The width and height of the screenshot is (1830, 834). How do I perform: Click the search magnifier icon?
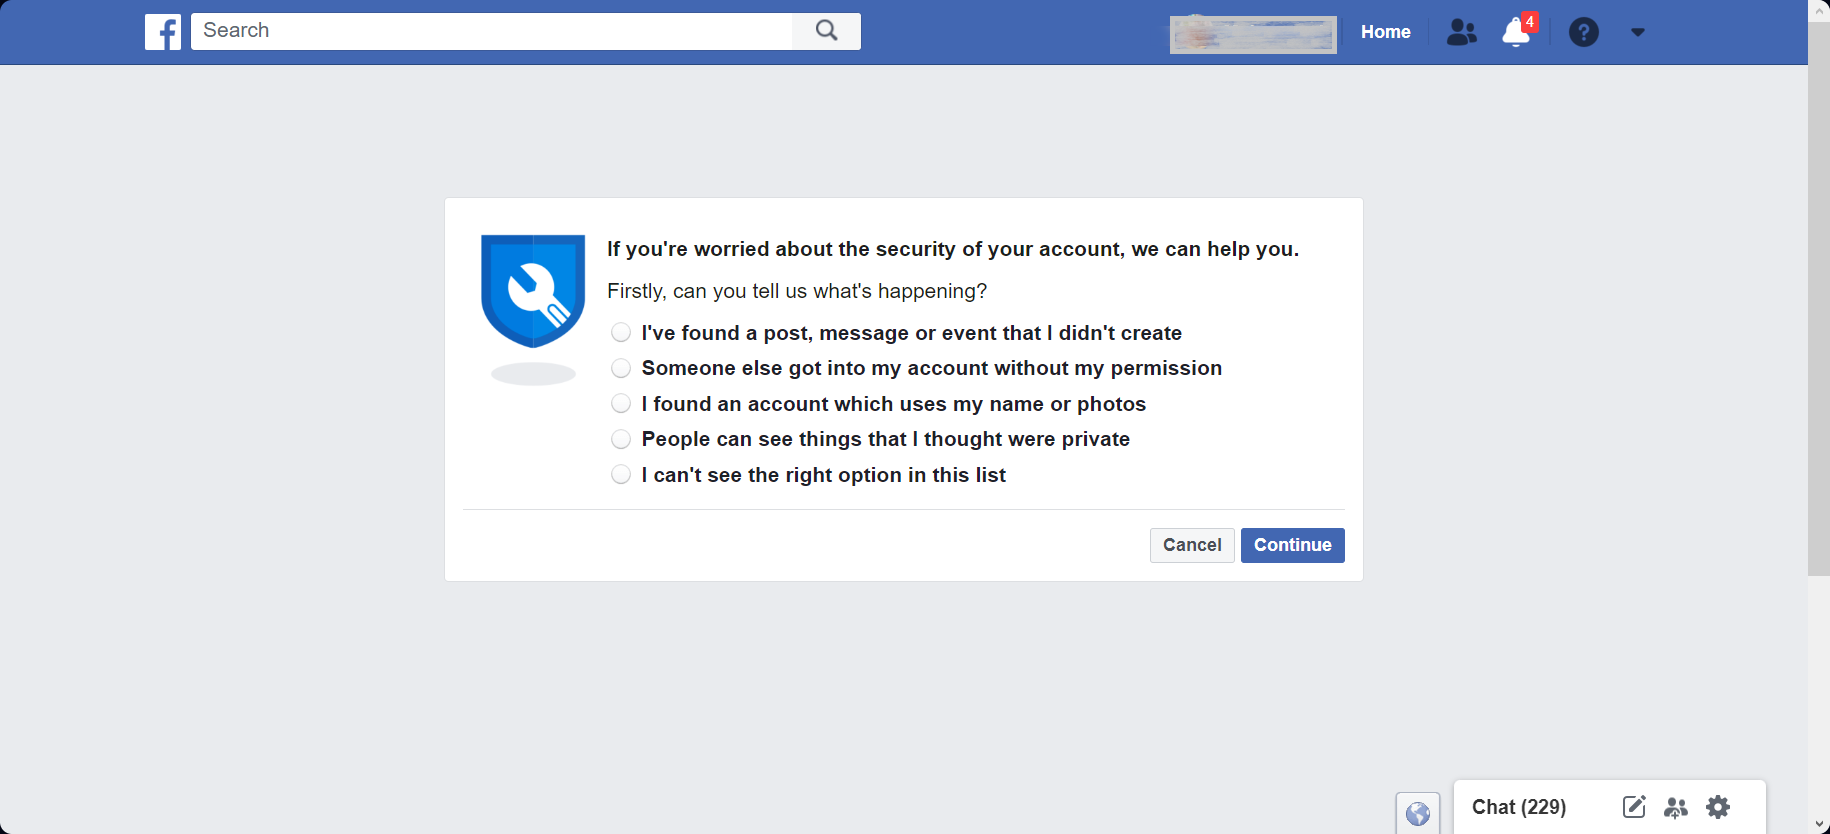[x=825, y=31]
